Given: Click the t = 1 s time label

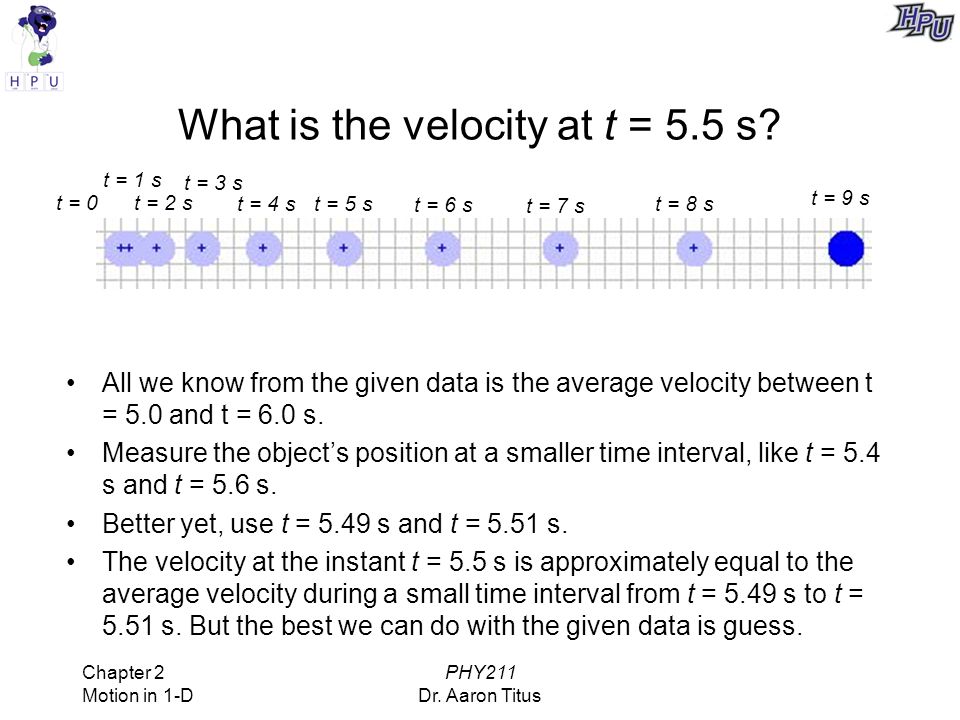Looking at the screenshot, I should [x=132, y=180].
